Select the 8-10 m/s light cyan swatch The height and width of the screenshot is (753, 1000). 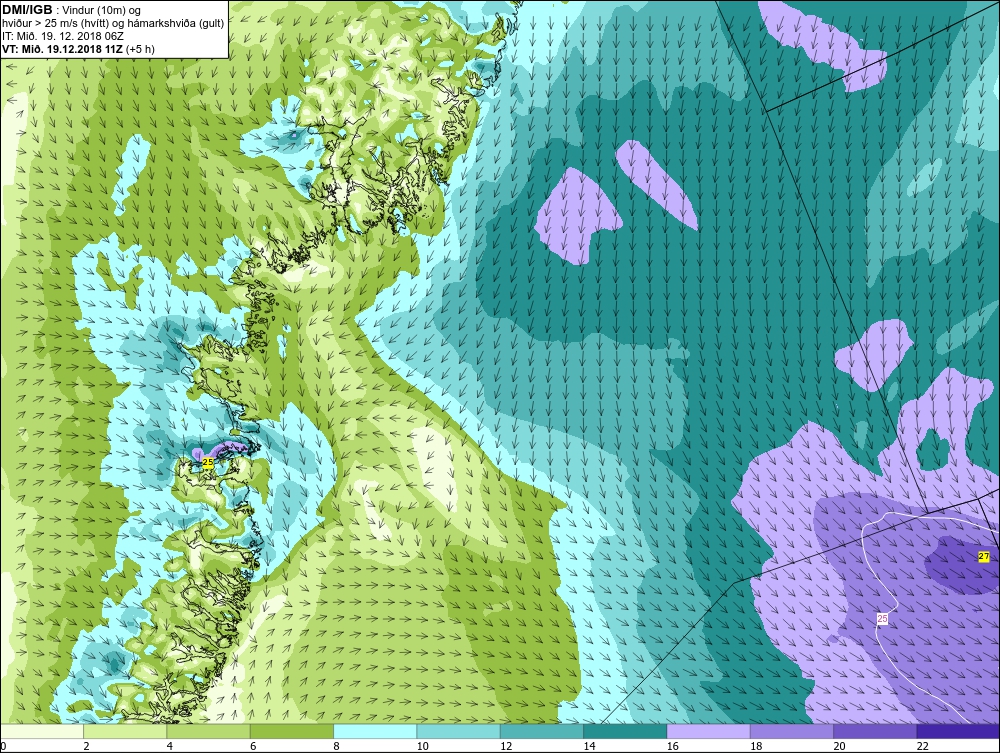(375, 731)
